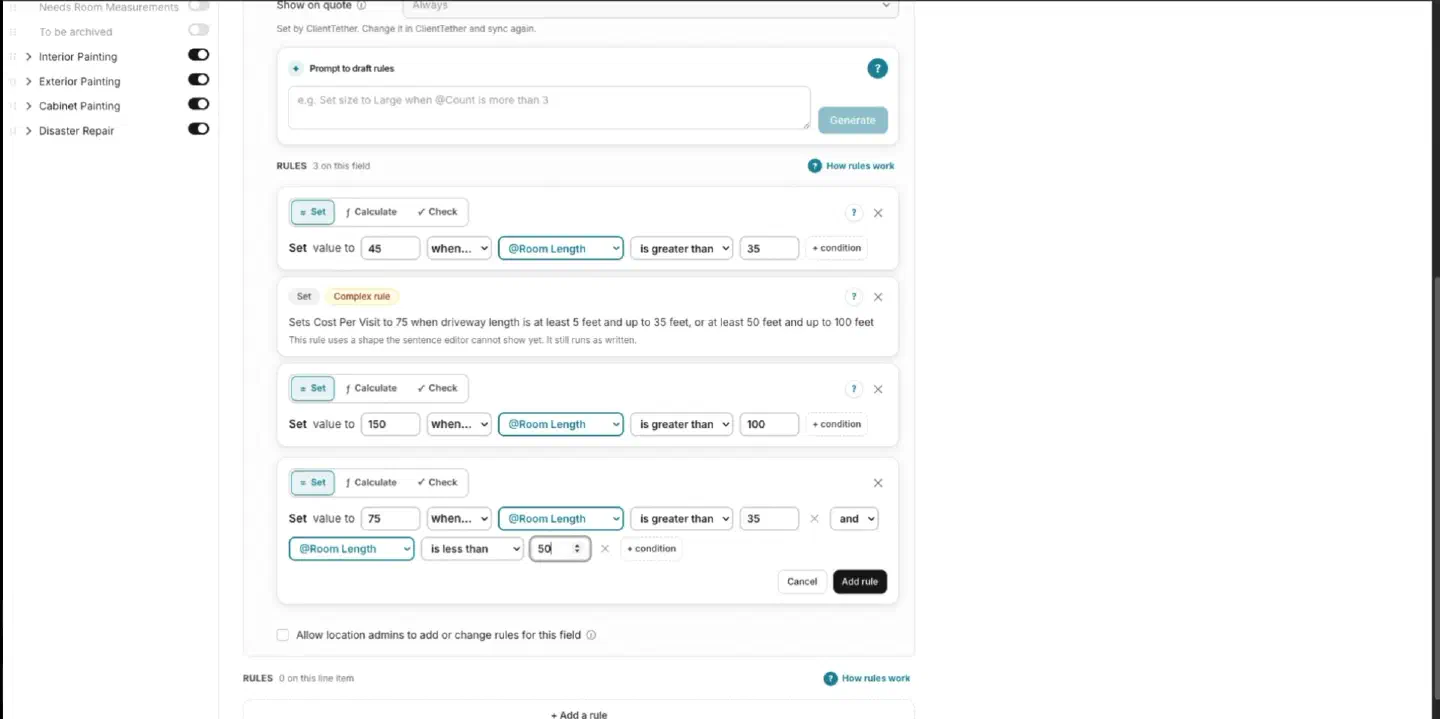Check Allow location admins to add or change rules
The image size is (1440, 719).
click(283, 635)
